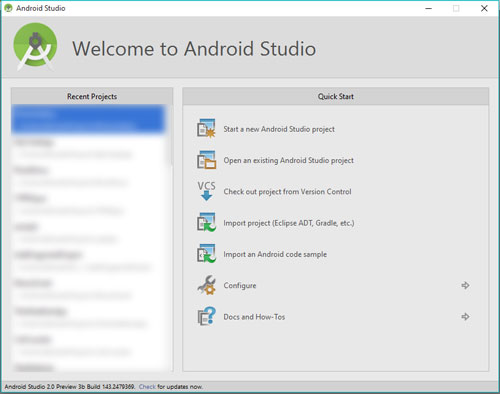Open the Configure menu entry

[x=240, y=286]
